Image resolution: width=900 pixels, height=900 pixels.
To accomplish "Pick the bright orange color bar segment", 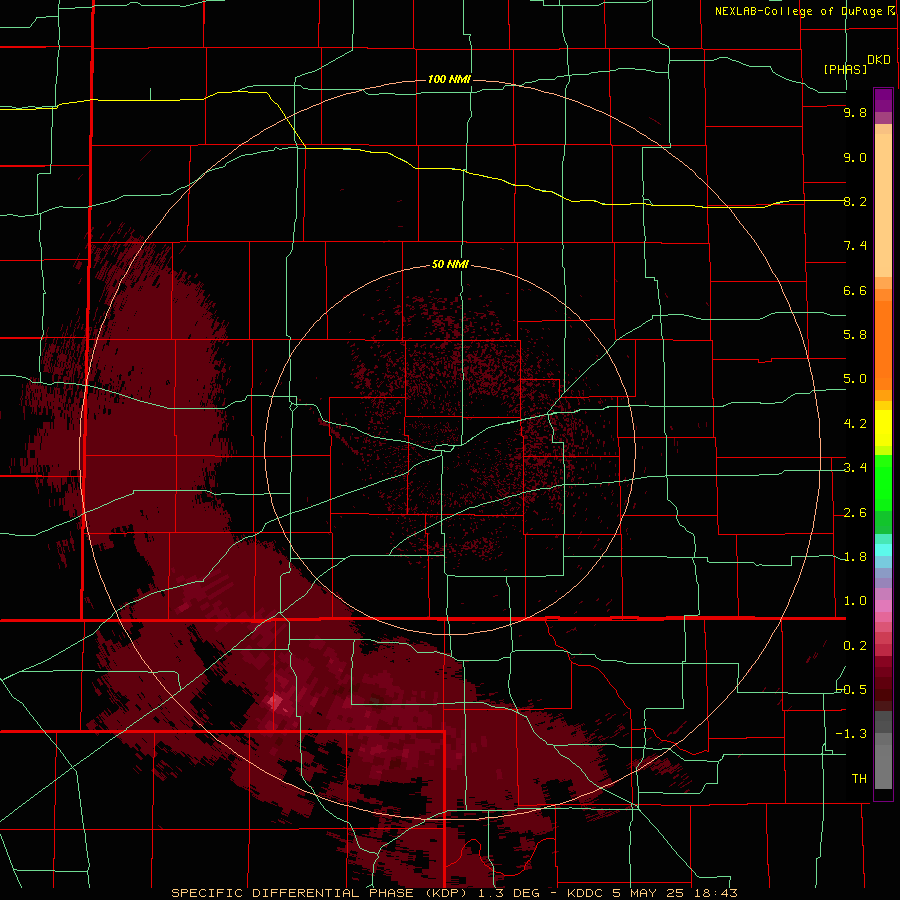I will pyautogui.click(x=883, y=344).
